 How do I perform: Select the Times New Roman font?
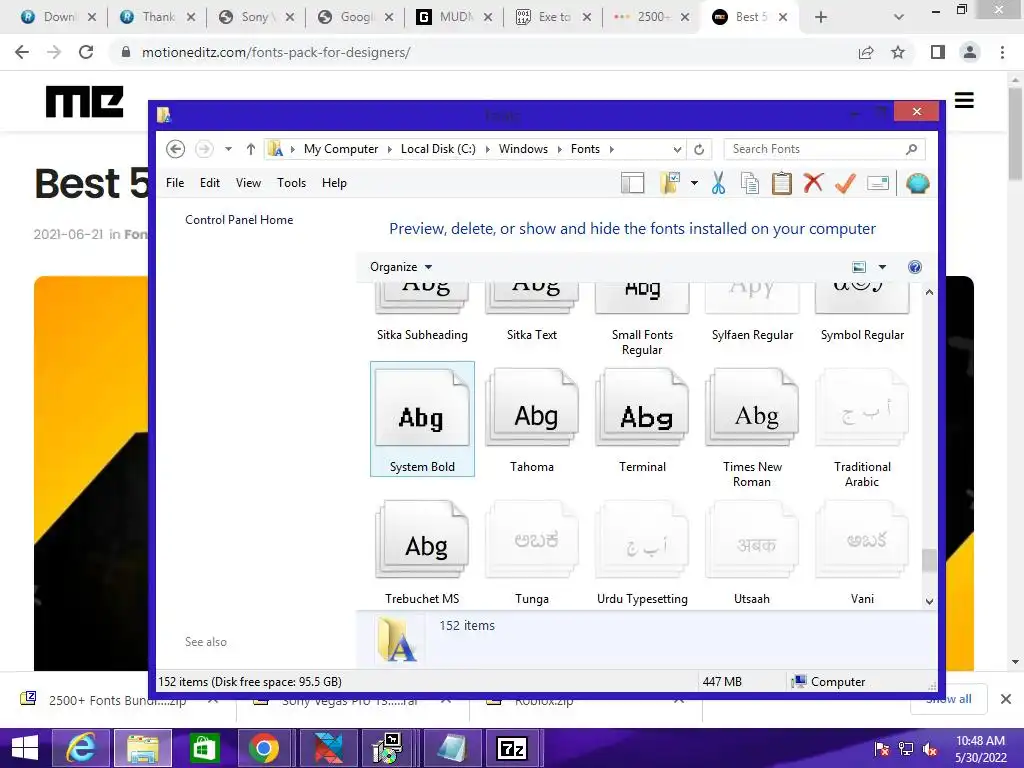click(752, 427)
